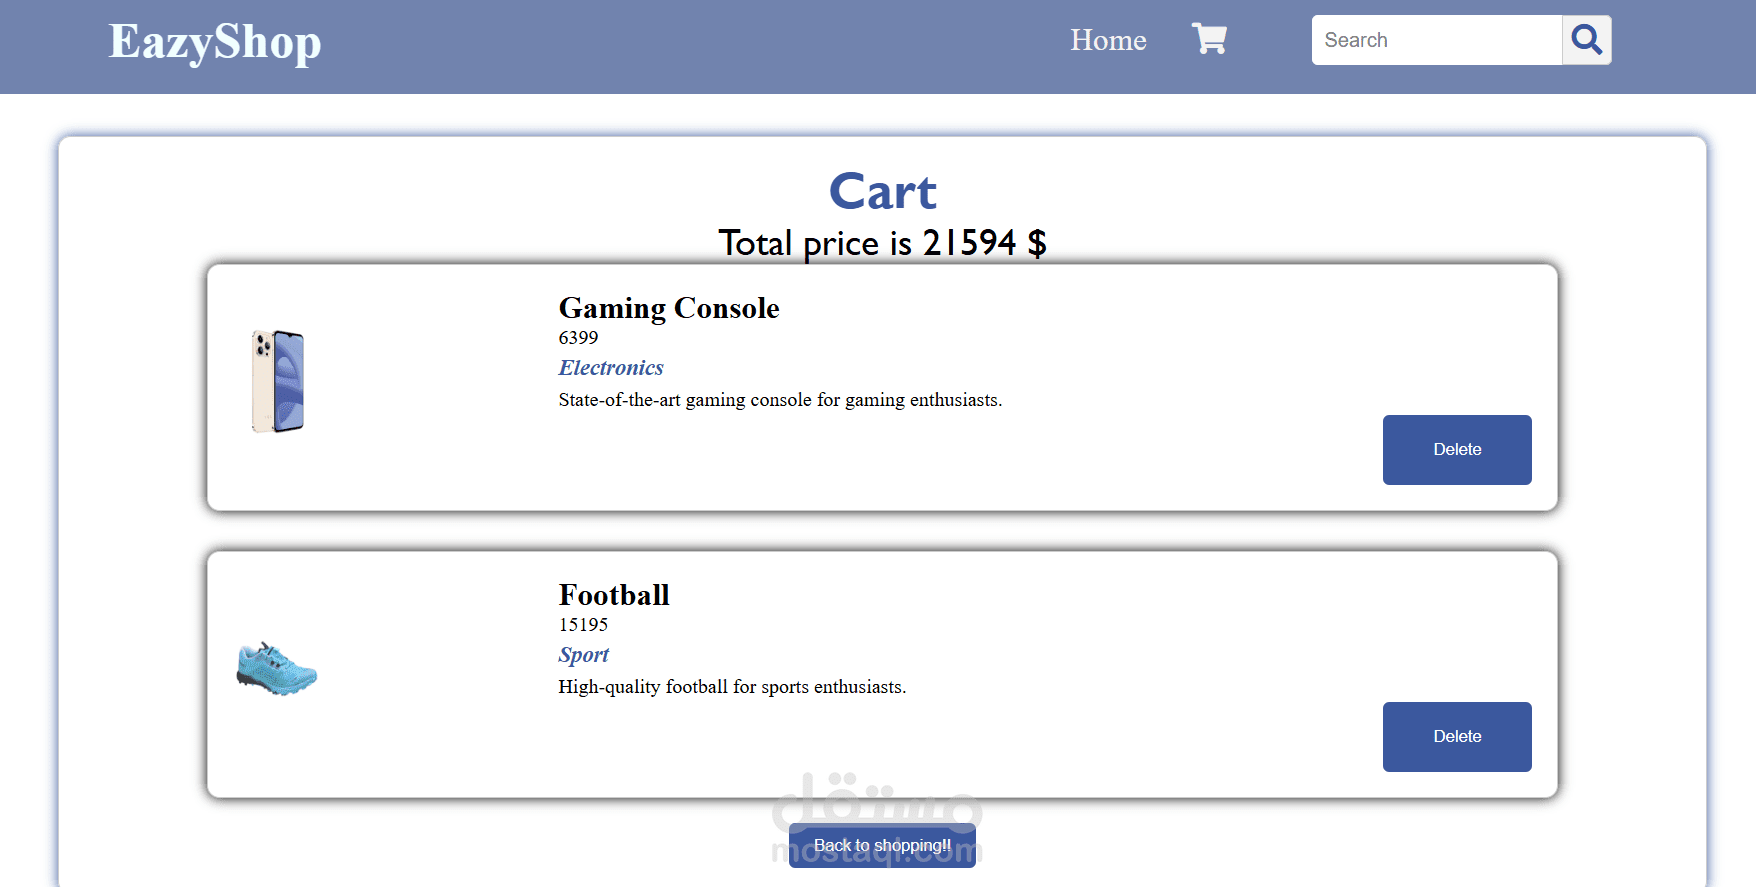Screen dimensions: 1756x887
Task: Open the shopping cart icon
Action: (x=1209, y=39)
